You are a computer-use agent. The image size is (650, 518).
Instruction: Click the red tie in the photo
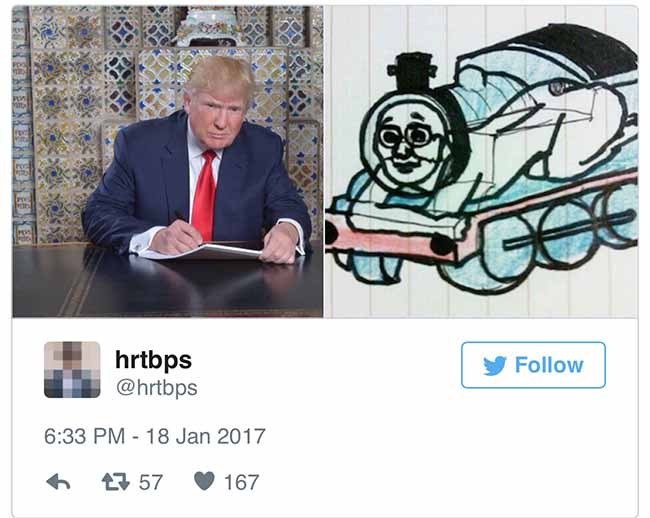click(205, 196)
